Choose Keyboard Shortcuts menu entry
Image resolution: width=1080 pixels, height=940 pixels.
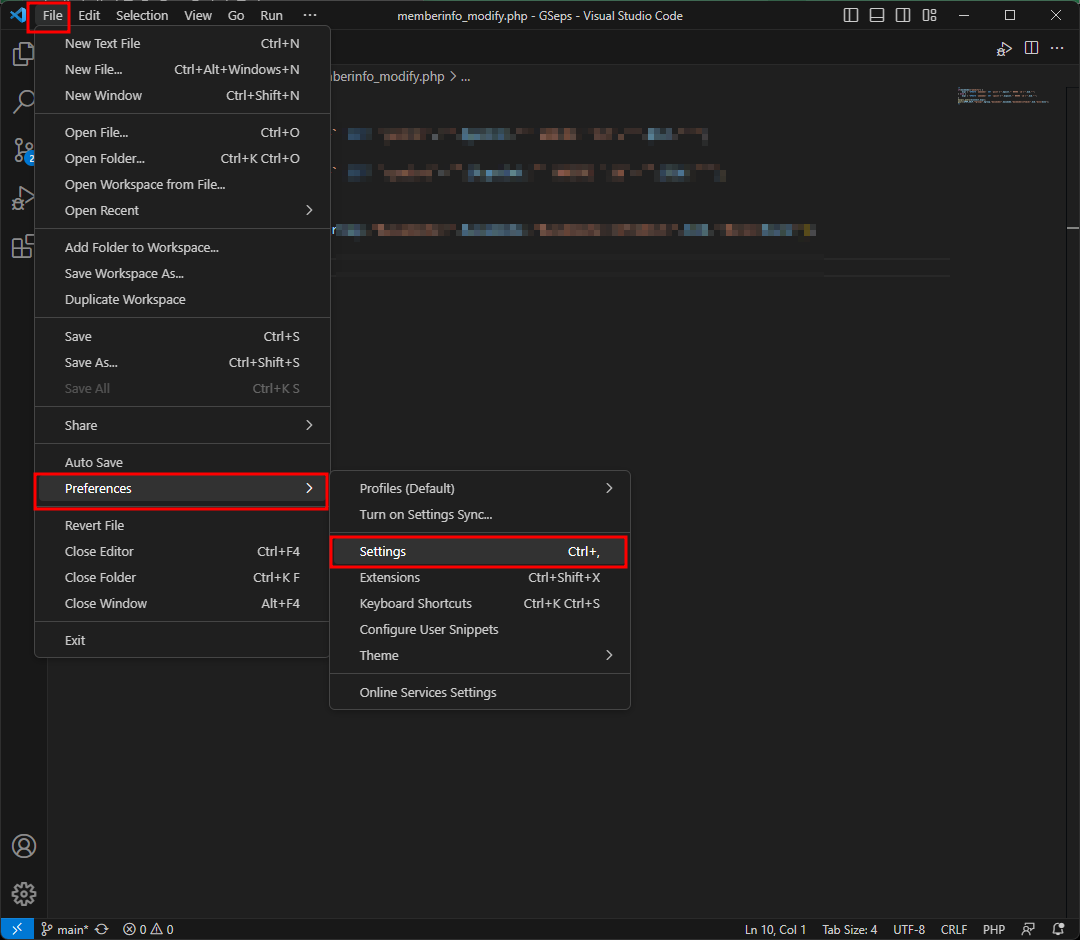[479, 603]
